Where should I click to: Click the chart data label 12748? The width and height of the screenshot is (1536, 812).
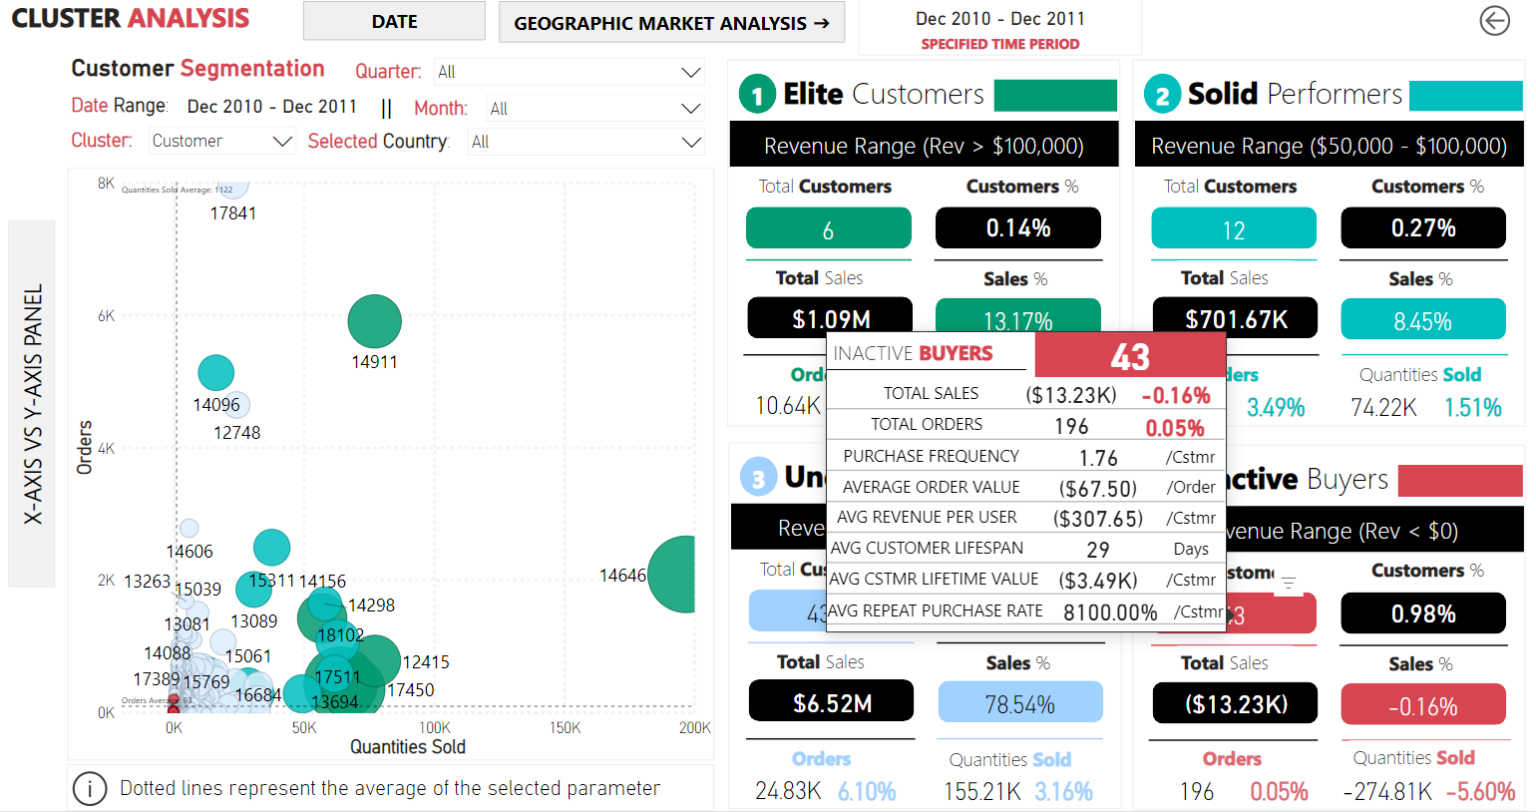point(237,433)
